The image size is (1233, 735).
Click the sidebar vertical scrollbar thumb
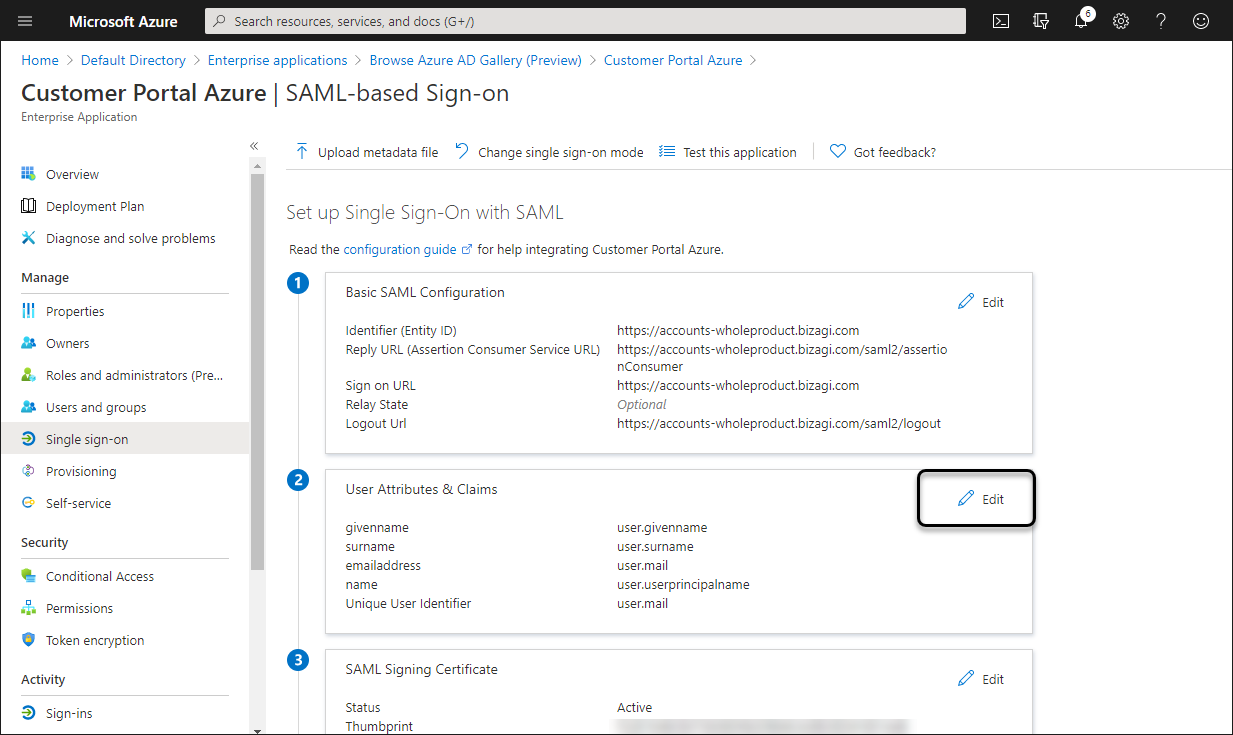tap(257, 371)
